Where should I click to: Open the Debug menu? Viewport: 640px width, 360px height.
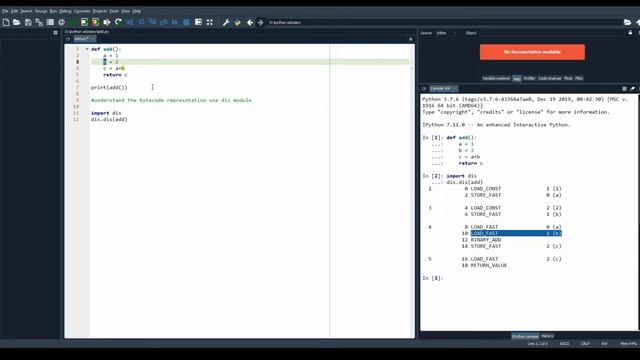click(65, 11)
